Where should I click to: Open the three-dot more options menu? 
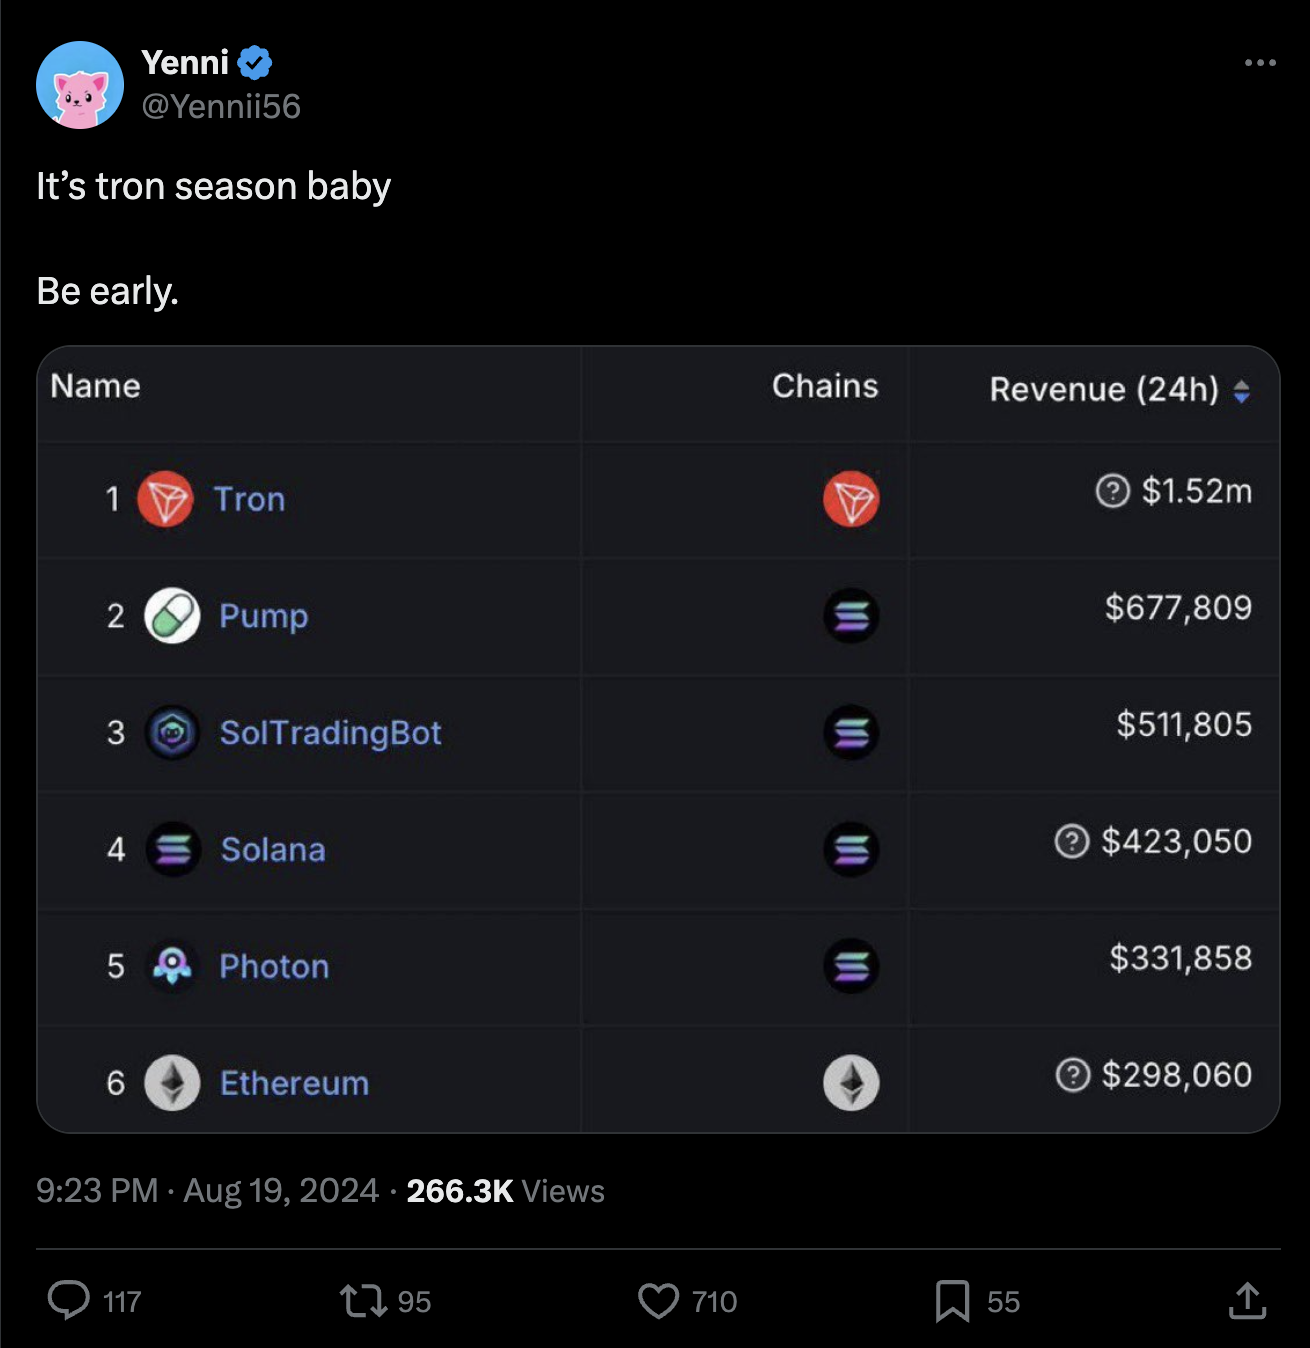1260,63
